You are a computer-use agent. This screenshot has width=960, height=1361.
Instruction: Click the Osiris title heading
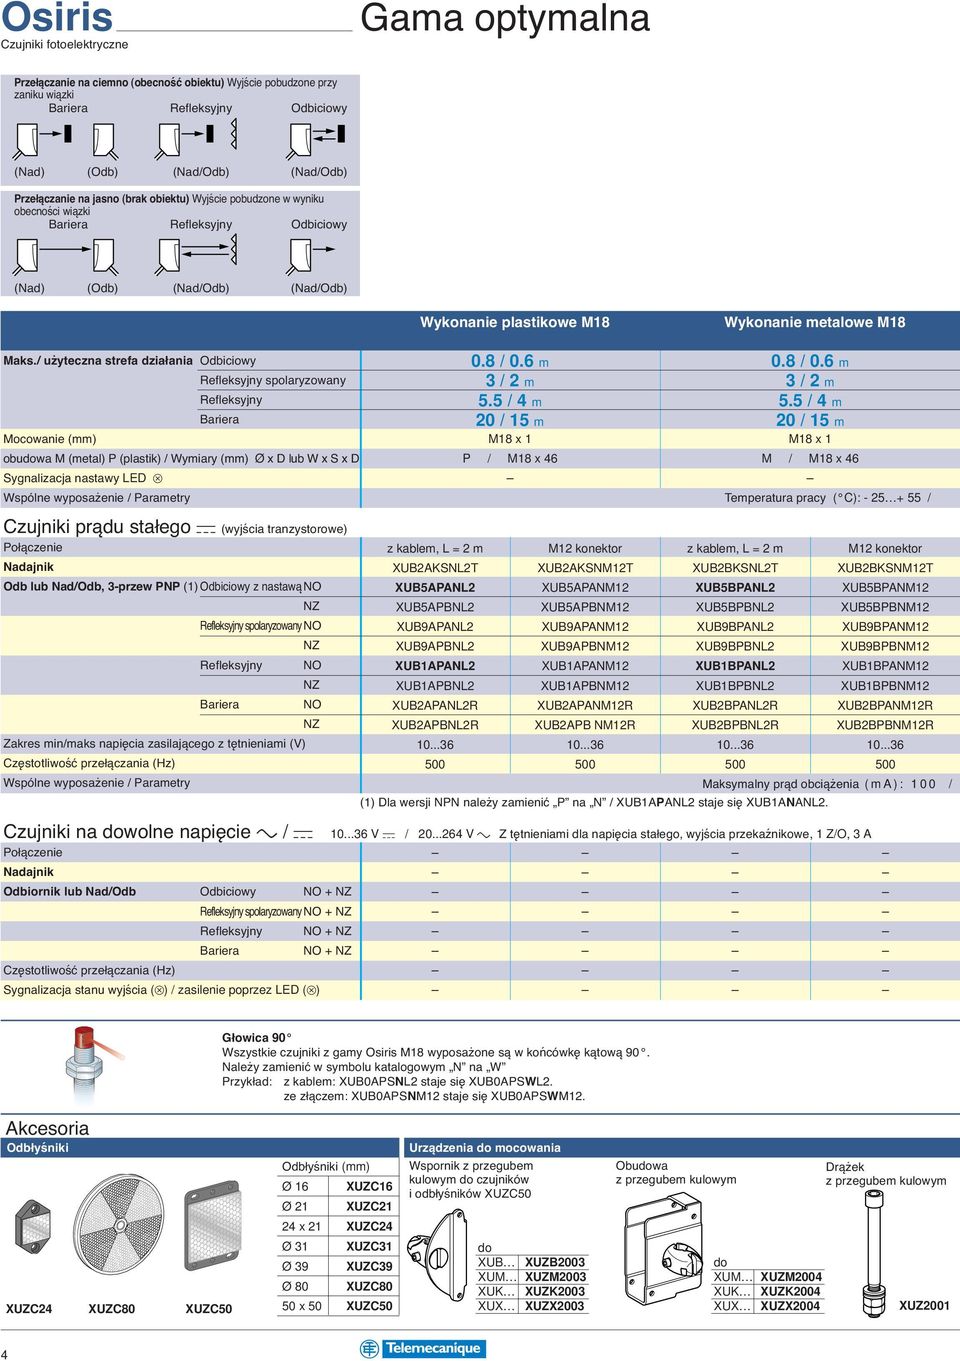click(57, 17)
